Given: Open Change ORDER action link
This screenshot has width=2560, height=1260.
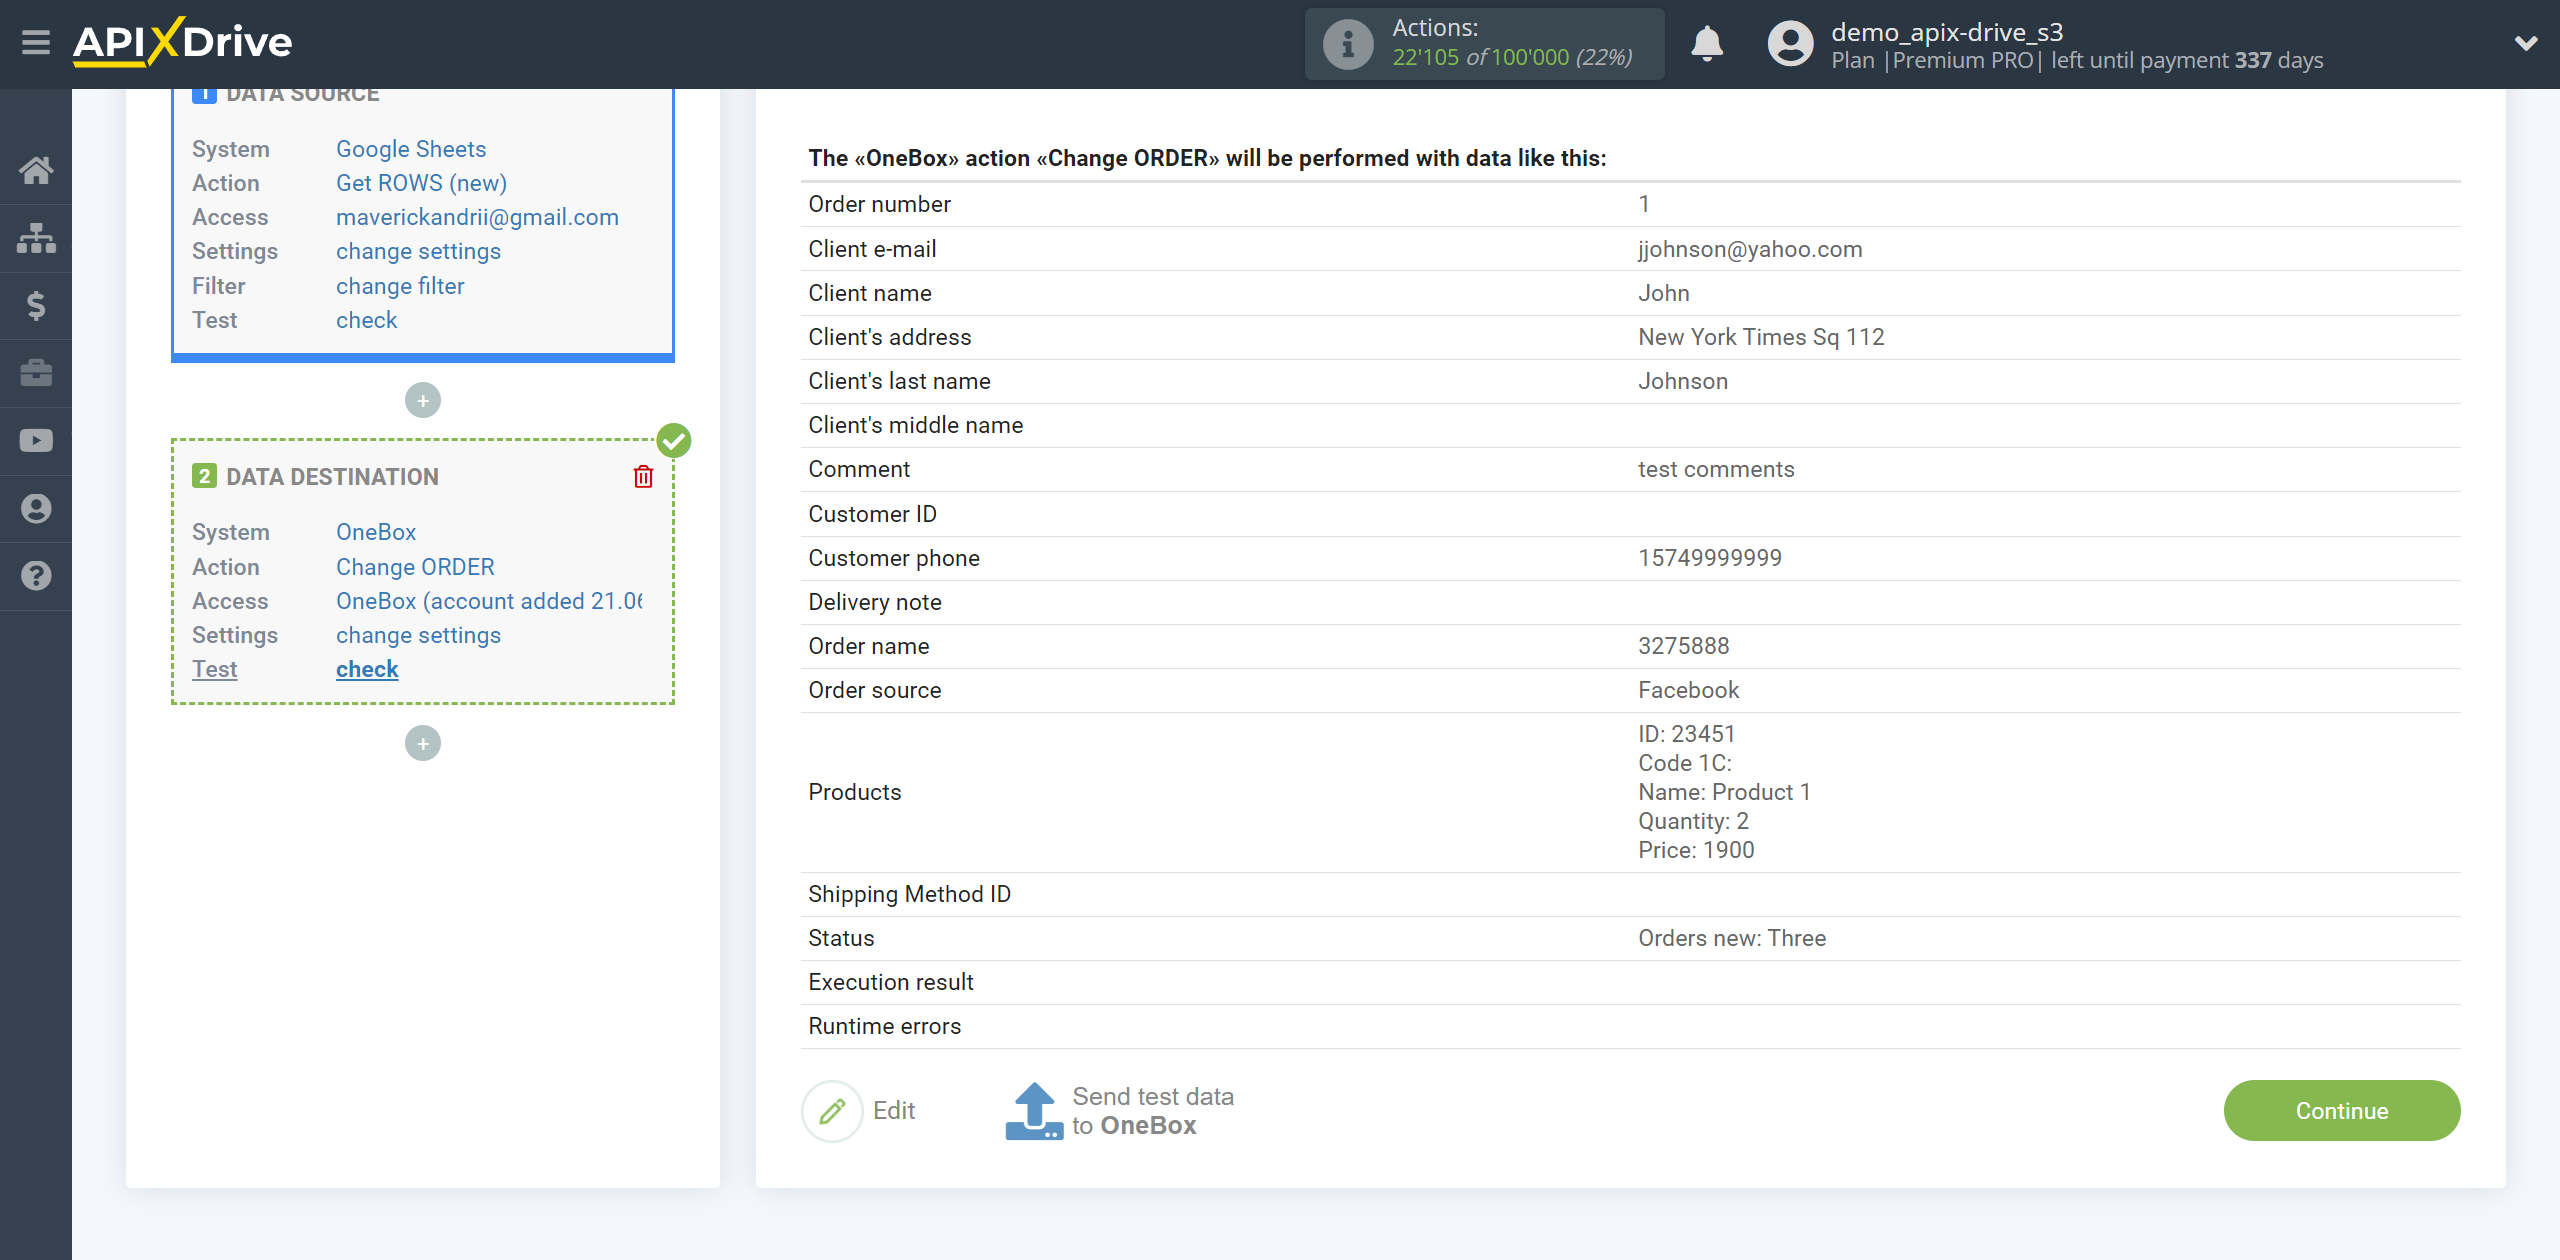Looking at the screenshot, I should tap(415, 567).
